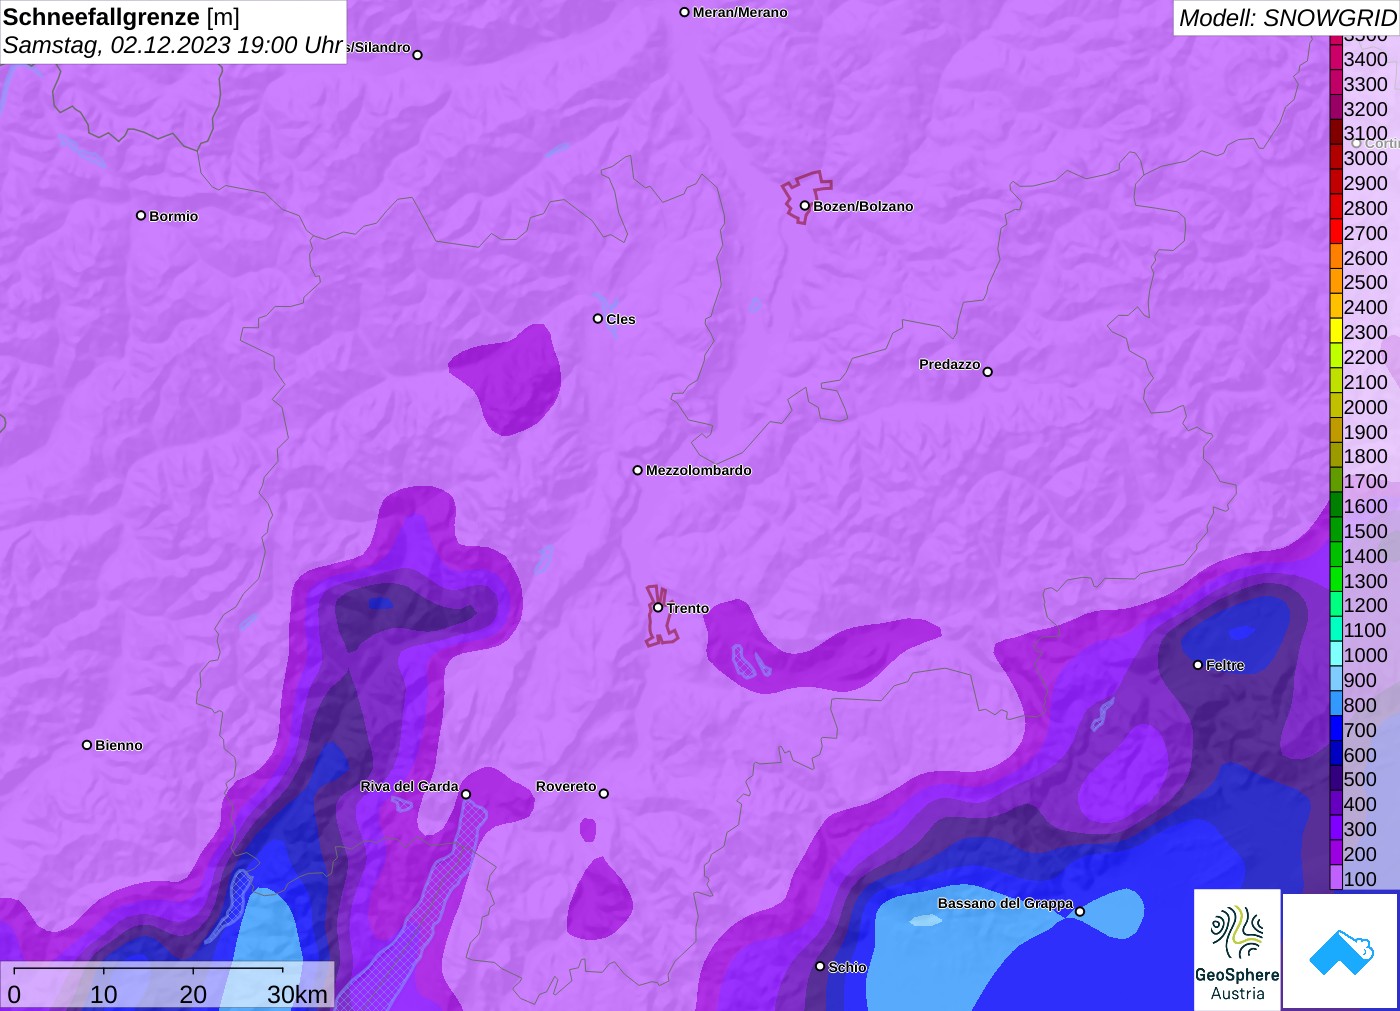
Task: Select the Bozen/Bolzano city marker
Action: tap(804, 206)
